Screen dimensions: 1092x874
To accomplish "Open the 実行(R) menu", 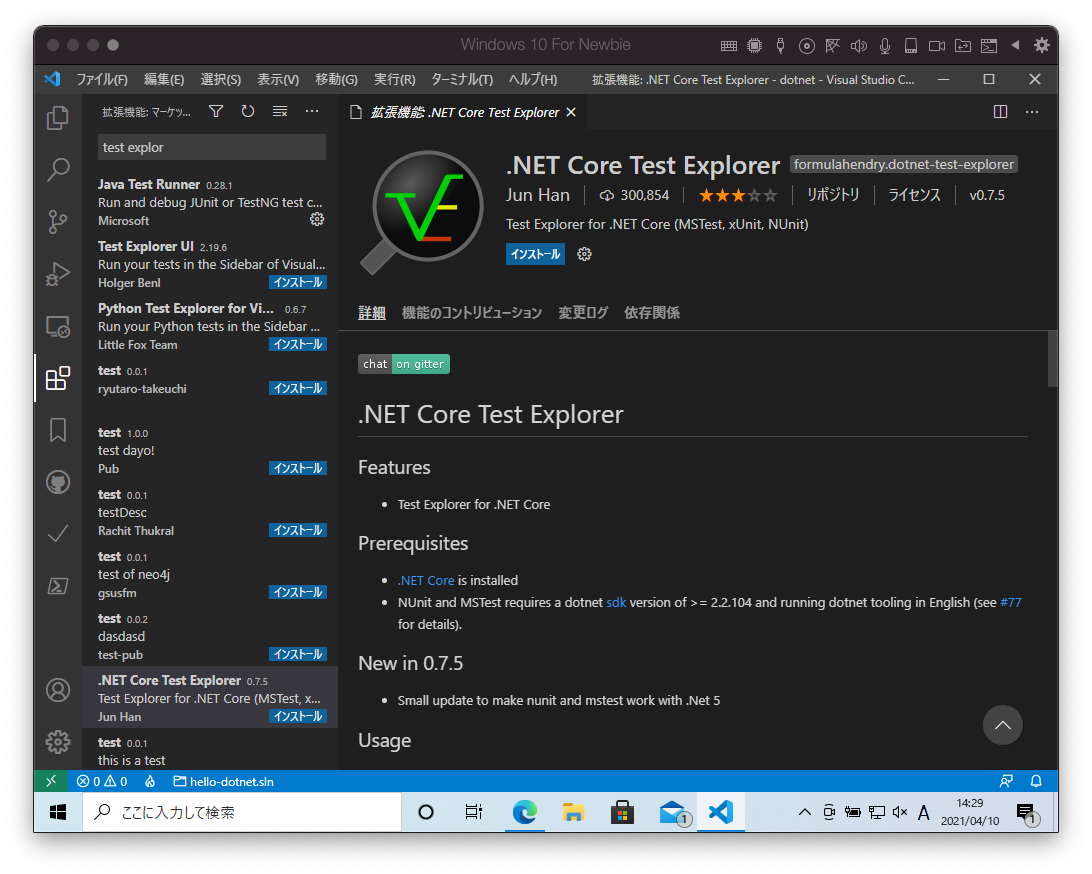I will 394,79.
